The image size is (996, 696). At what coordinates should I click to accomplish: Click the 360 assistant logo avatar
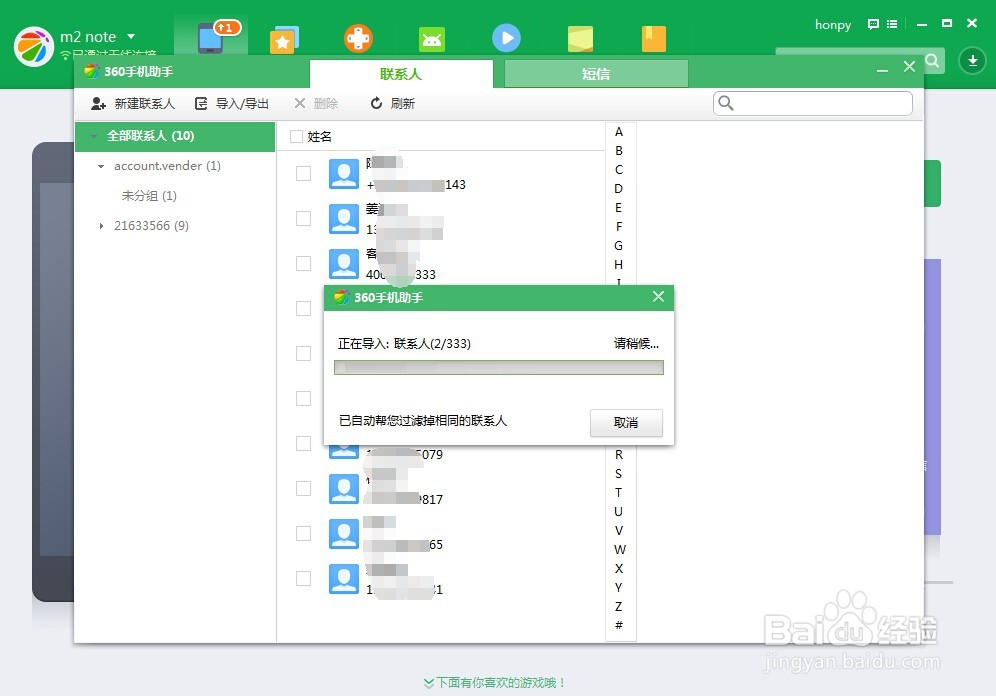point(34,46)
